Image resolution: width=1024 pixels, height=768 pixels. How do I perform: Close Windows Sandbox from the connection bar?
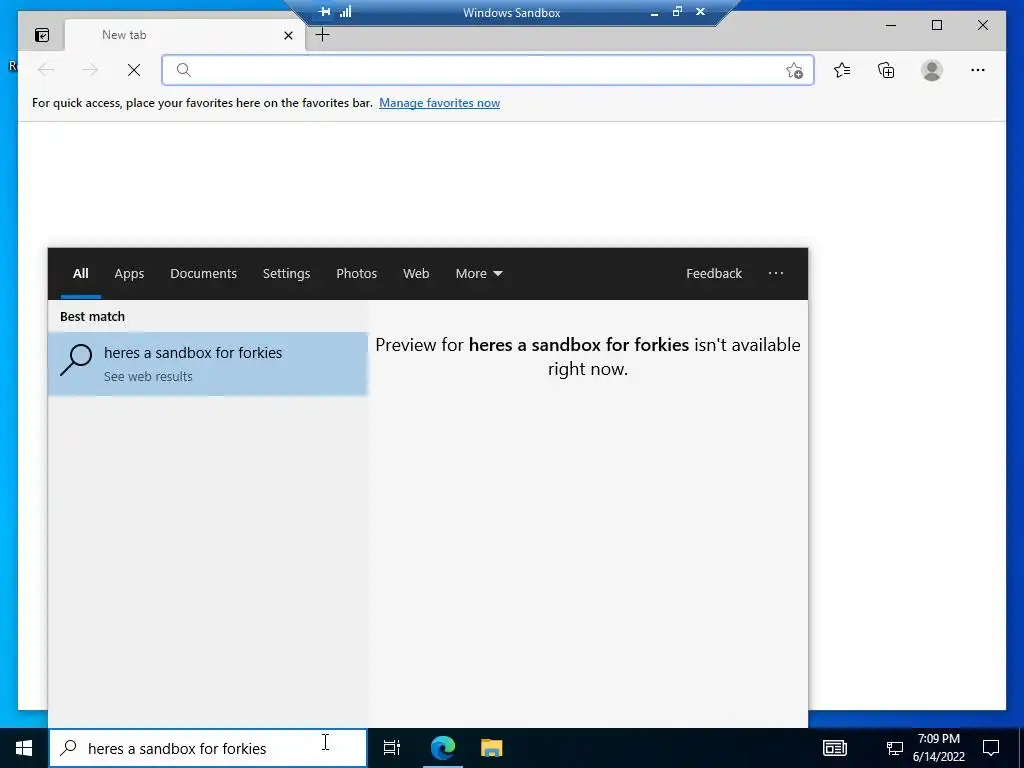(x=700, y=12)
